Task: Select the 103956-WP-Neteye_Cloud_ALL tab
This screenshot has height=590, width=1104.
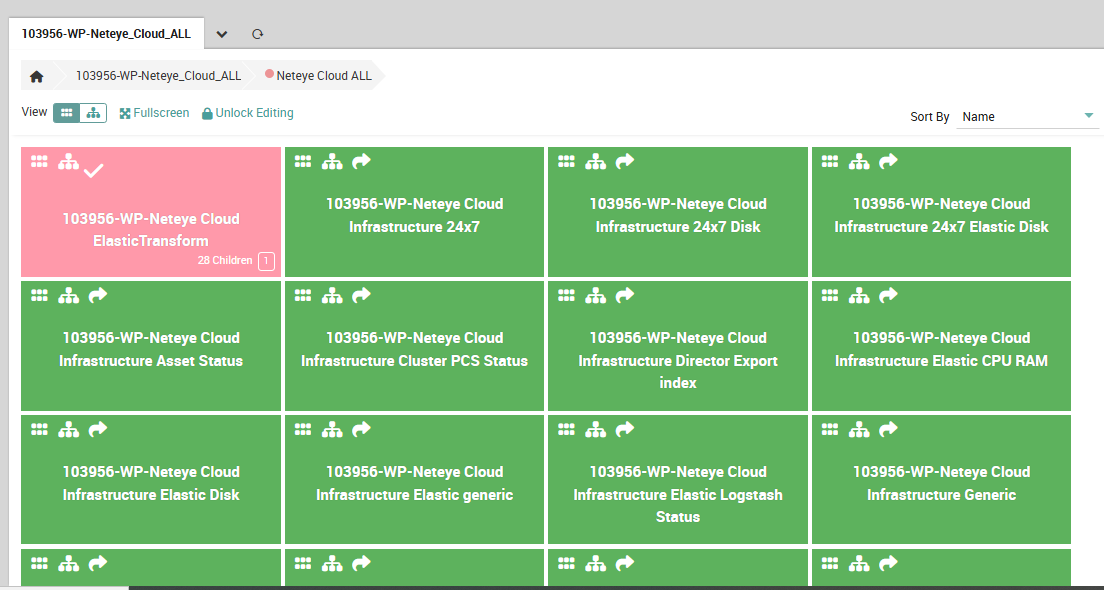Action: [106, 33]
